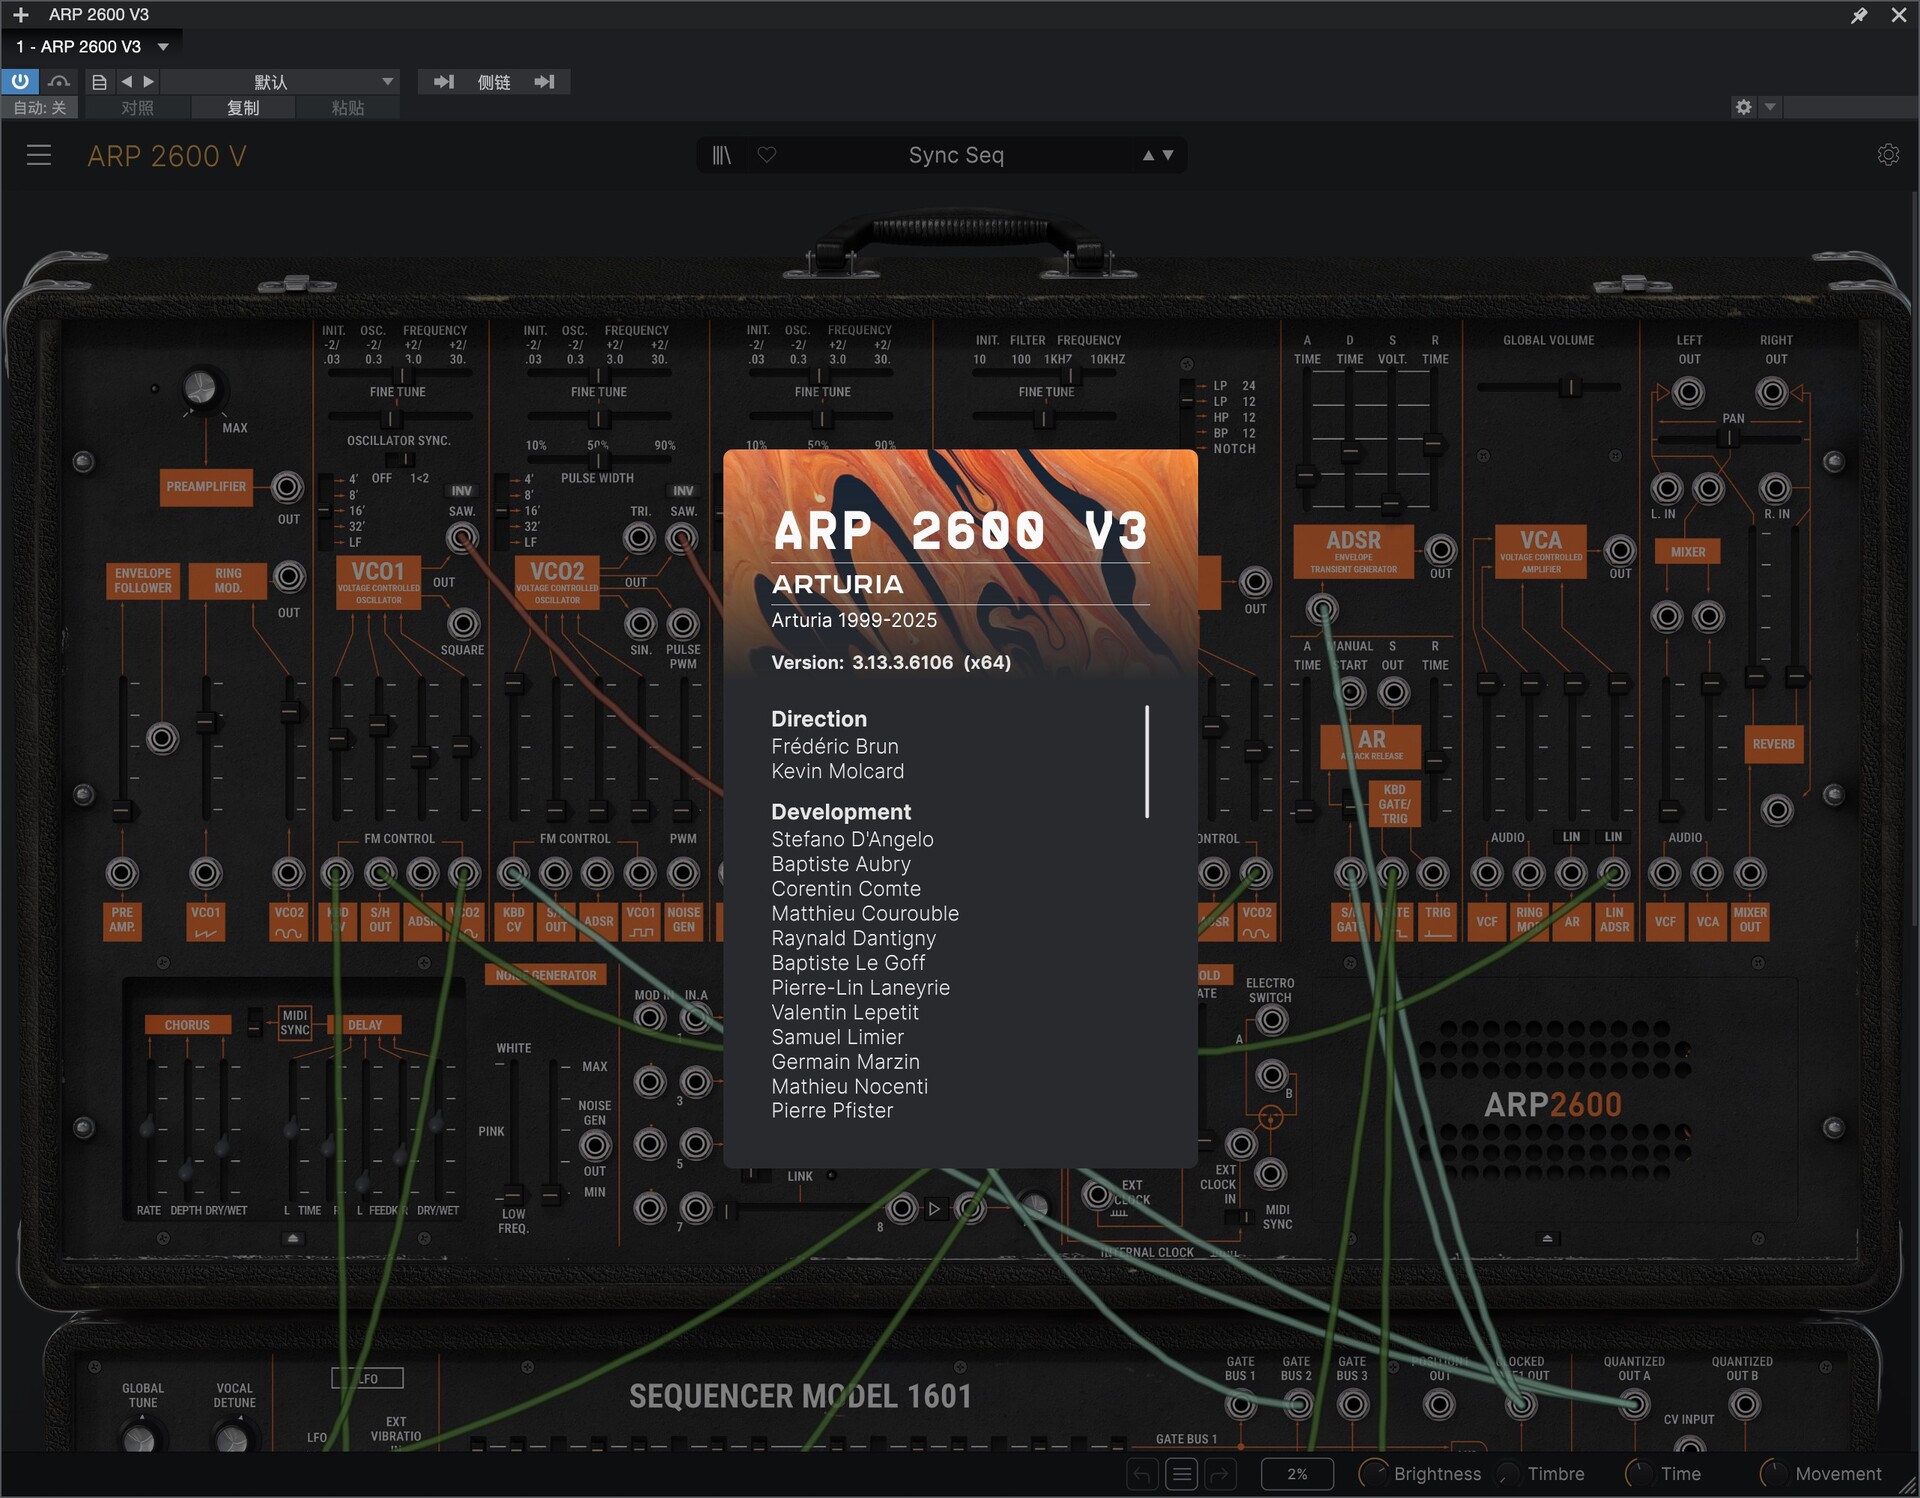This screenshot has height=1498, width=1920.
Task: Click the sidechain input arrow icon left of 侧链
Action: click(443, 81)
